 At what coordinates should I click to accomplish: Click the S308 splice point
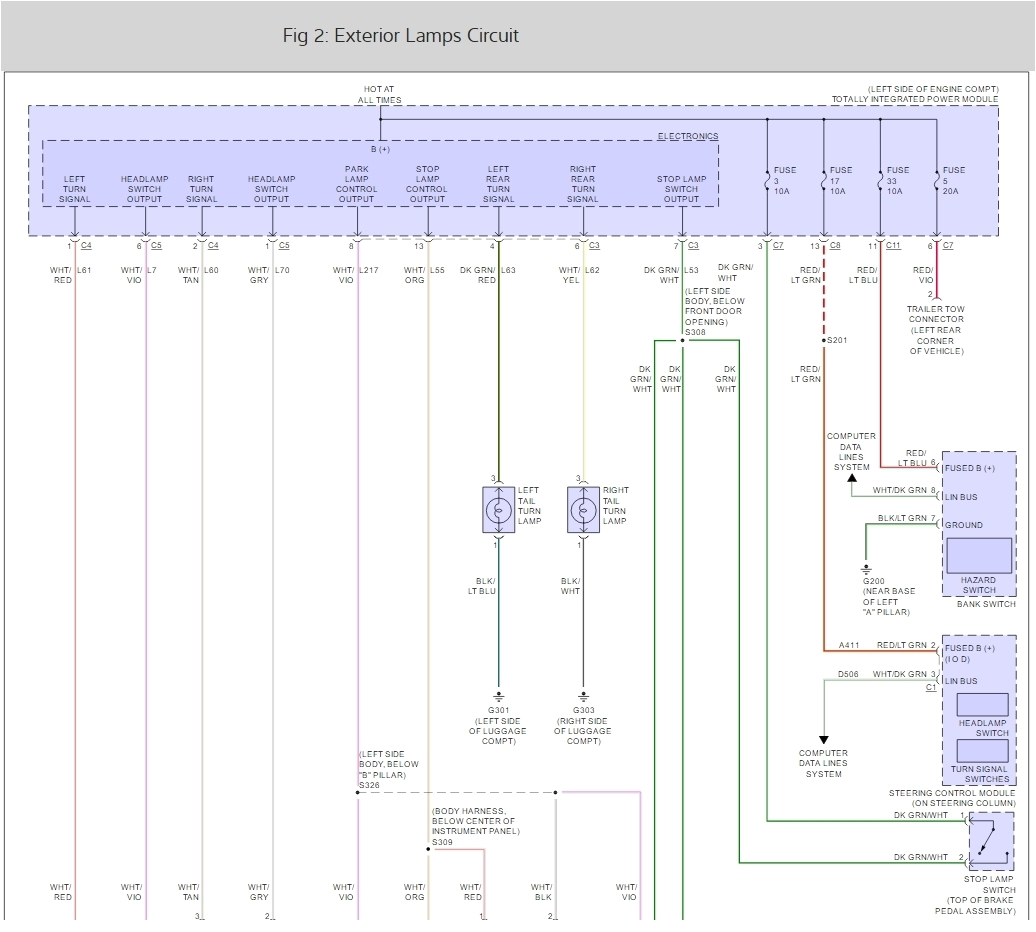click(683, 340)
